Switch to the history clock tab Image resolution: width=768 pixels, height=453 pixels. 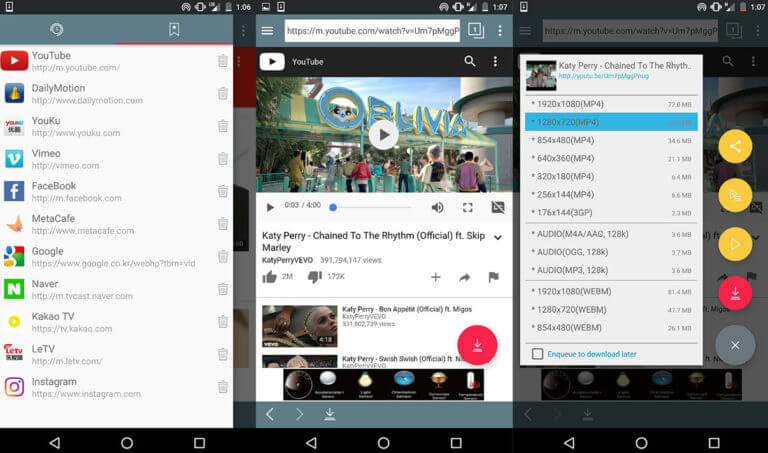(x=57, y=30)
